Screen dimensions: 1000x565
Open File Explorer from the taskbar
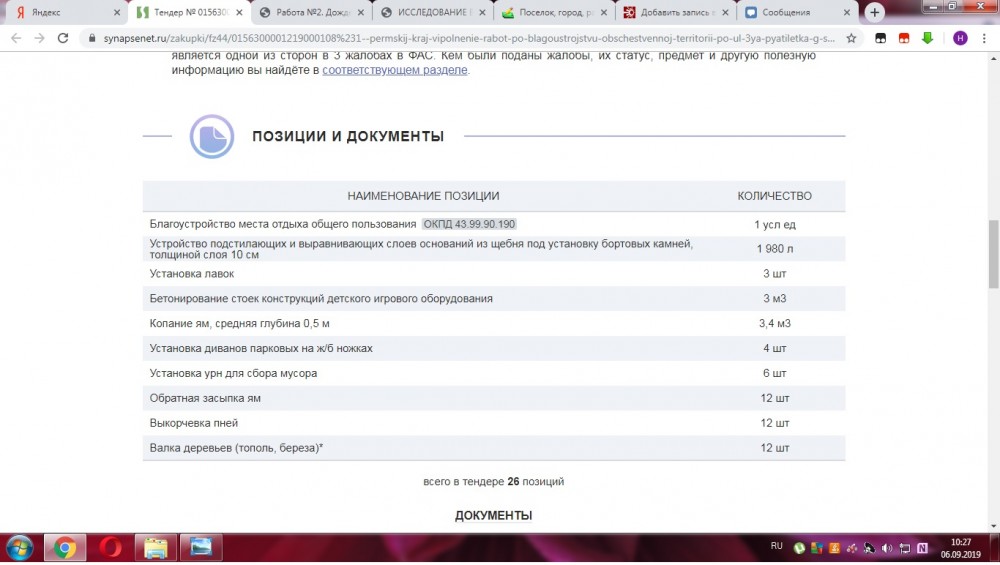tap(155, 547)
